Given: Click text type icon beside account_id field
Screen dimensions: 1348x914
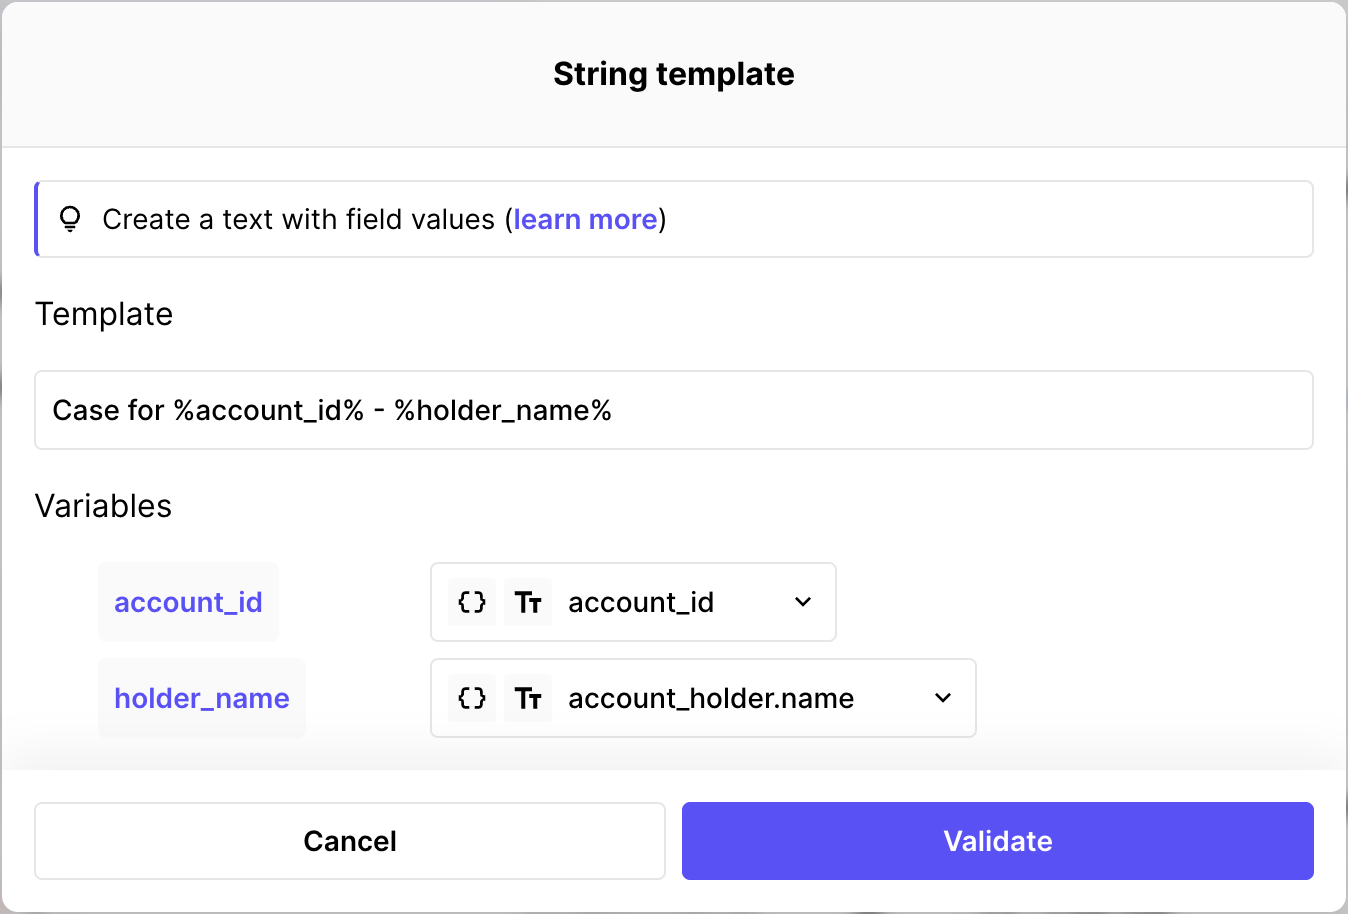Looking at the screenshot, I should click(528, 602).
